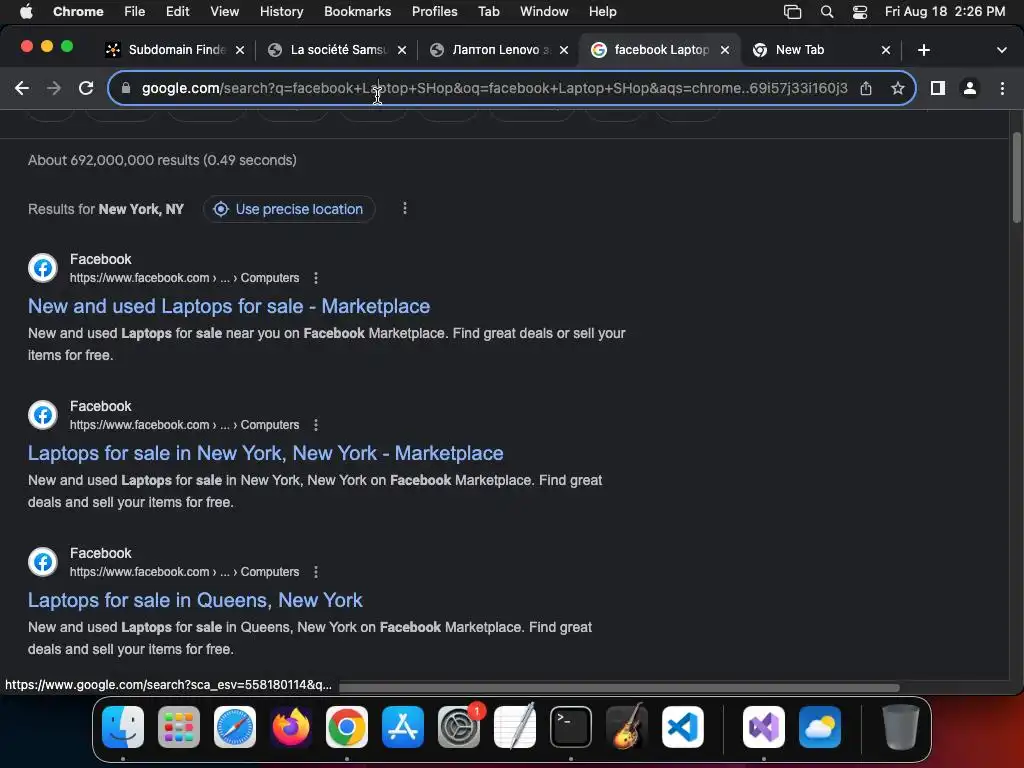Viewport: 1024px width, 768px height.
Task: Open the History menu
Action: point(281,12)
